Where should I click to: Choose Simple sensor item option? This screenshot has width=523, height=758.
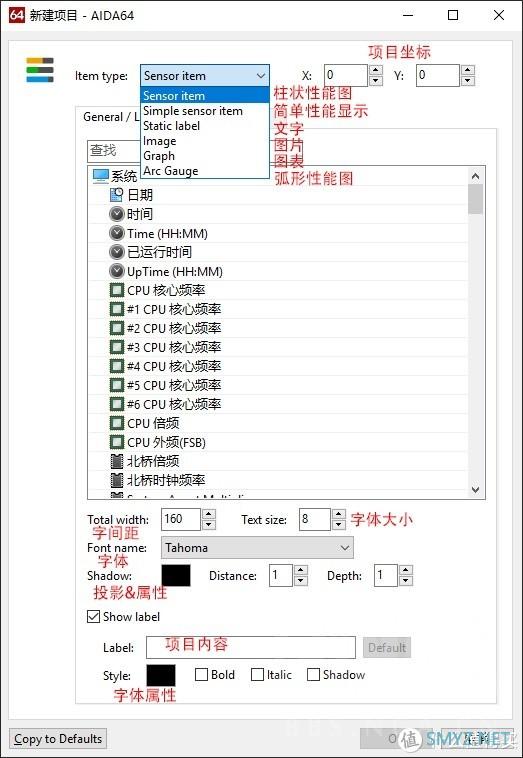[204, 111]
